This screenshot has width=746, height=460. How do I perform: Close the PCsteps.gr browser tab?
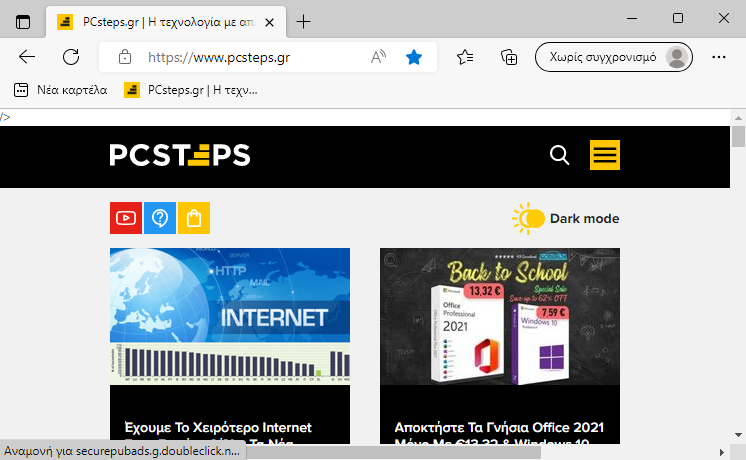pos(269,22)
